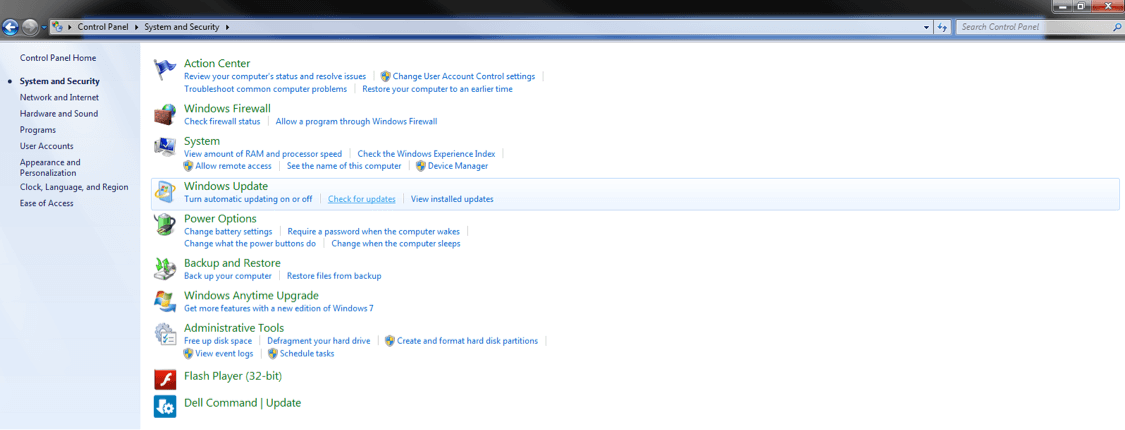Image resolution: width=1125 pixels, height=430 pixels.
Task: Click Create and format hard disk partitions
Action: (x=467, y=341)
